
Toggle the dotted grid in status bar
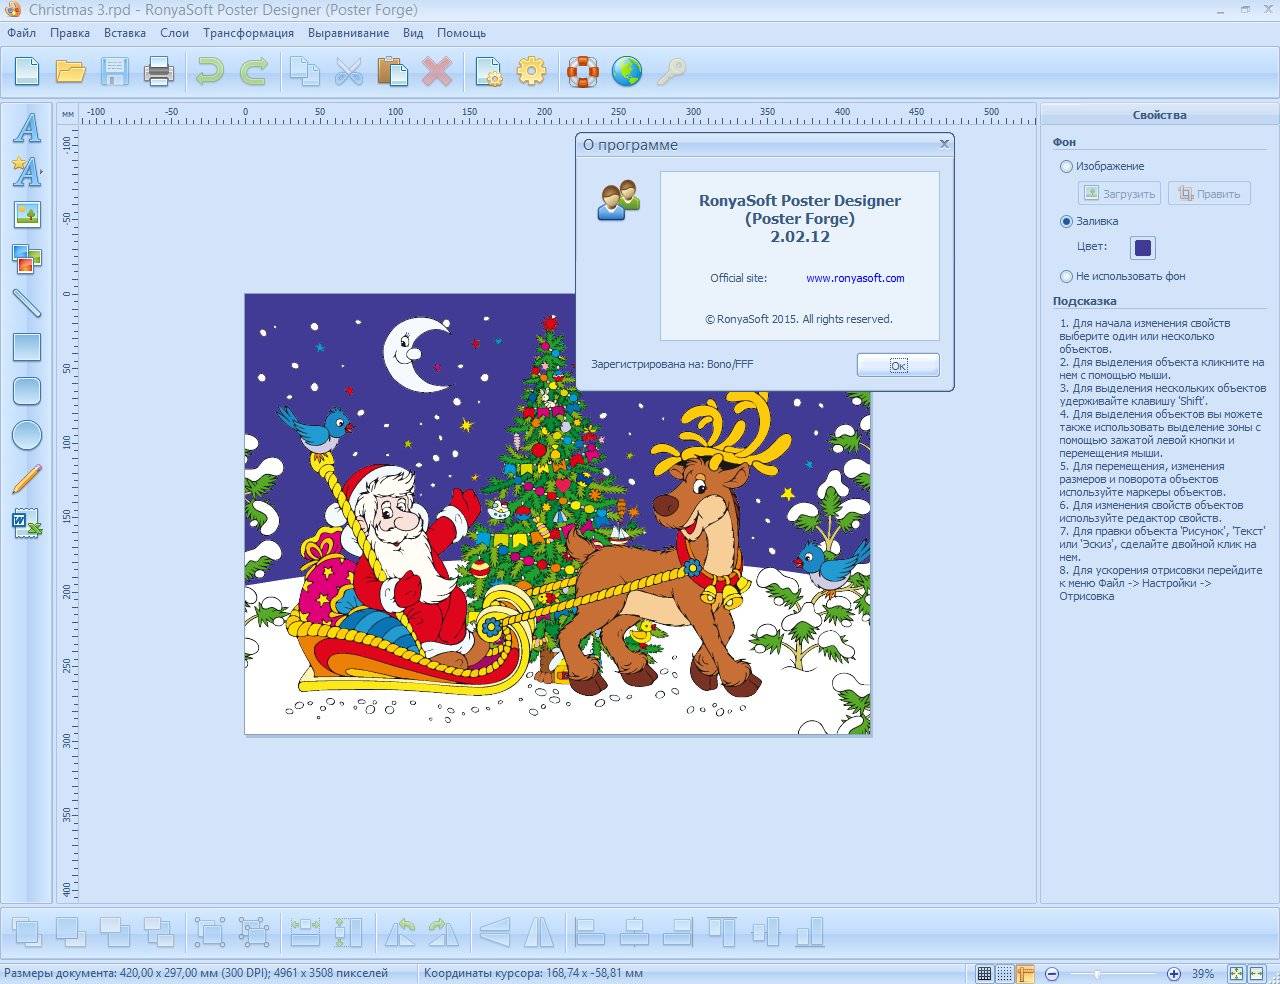(1005, 973)
